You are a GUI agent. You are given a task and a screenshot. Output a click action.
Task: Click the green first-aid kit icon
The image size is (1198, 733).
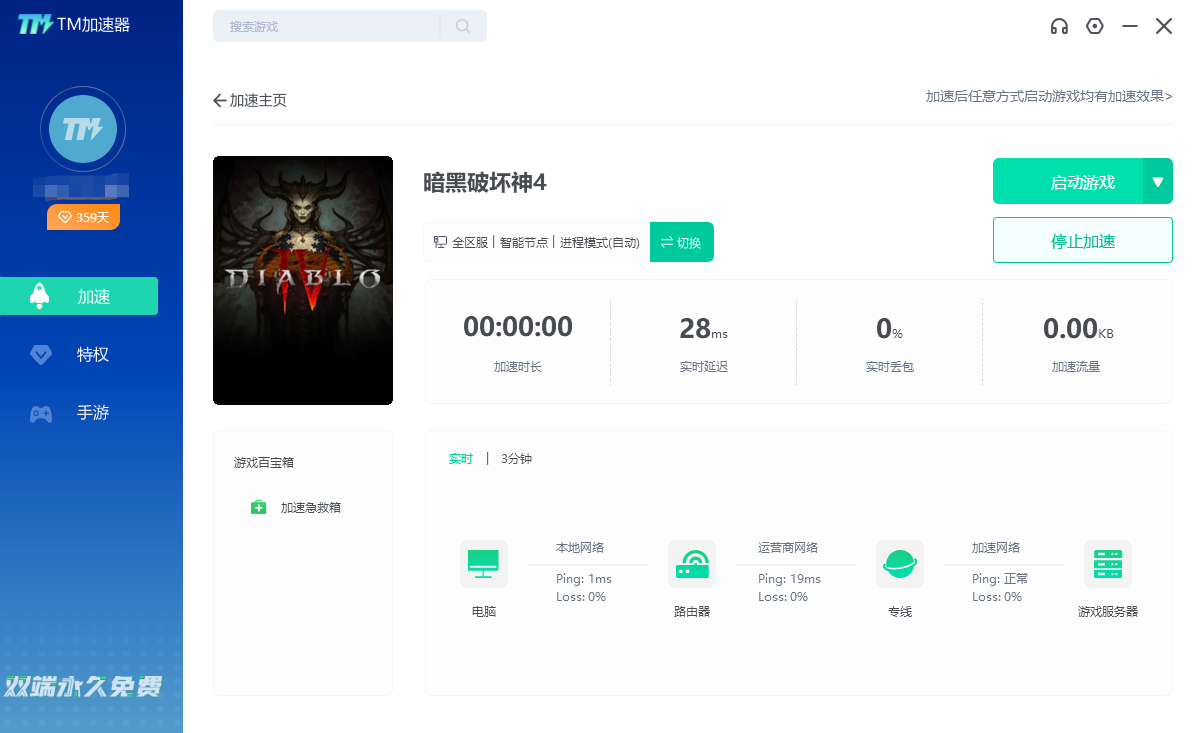click(258, 508)
